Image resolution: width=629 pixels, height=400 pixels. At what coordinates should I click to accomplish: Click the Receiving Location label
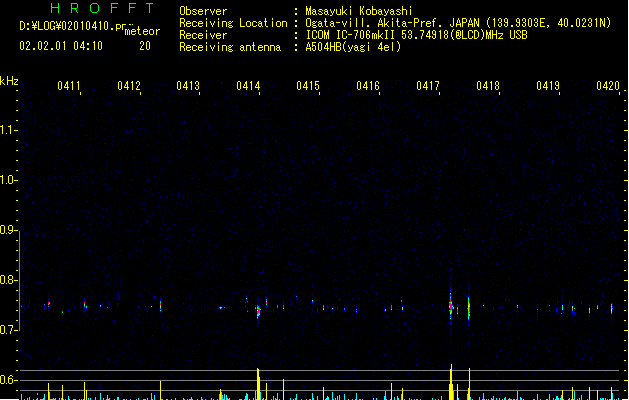point(233,23)
